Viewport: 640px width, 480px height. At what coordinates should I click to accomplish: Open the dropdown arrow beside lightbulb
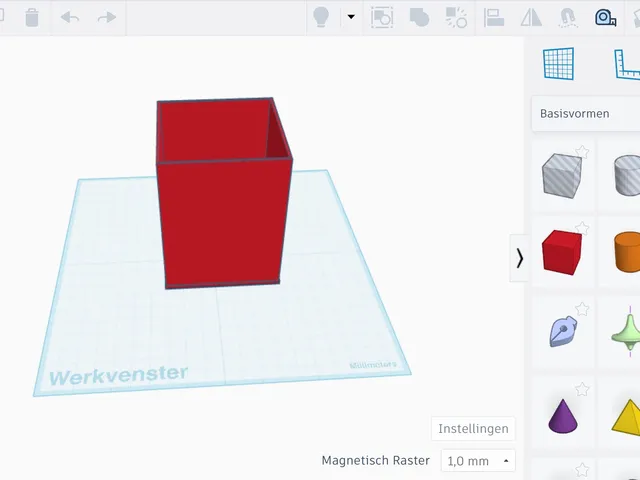point(351,17)
